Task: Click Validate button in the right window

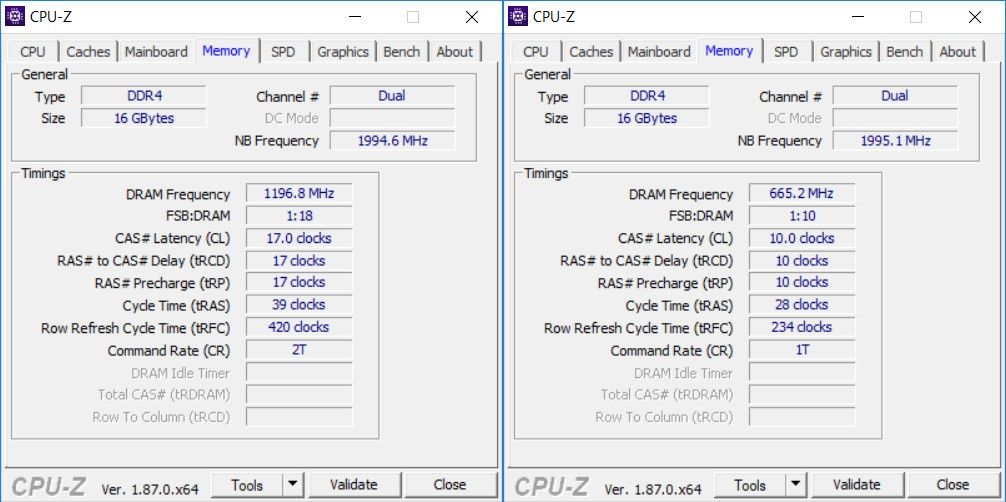Action: (x=857, y=485)
